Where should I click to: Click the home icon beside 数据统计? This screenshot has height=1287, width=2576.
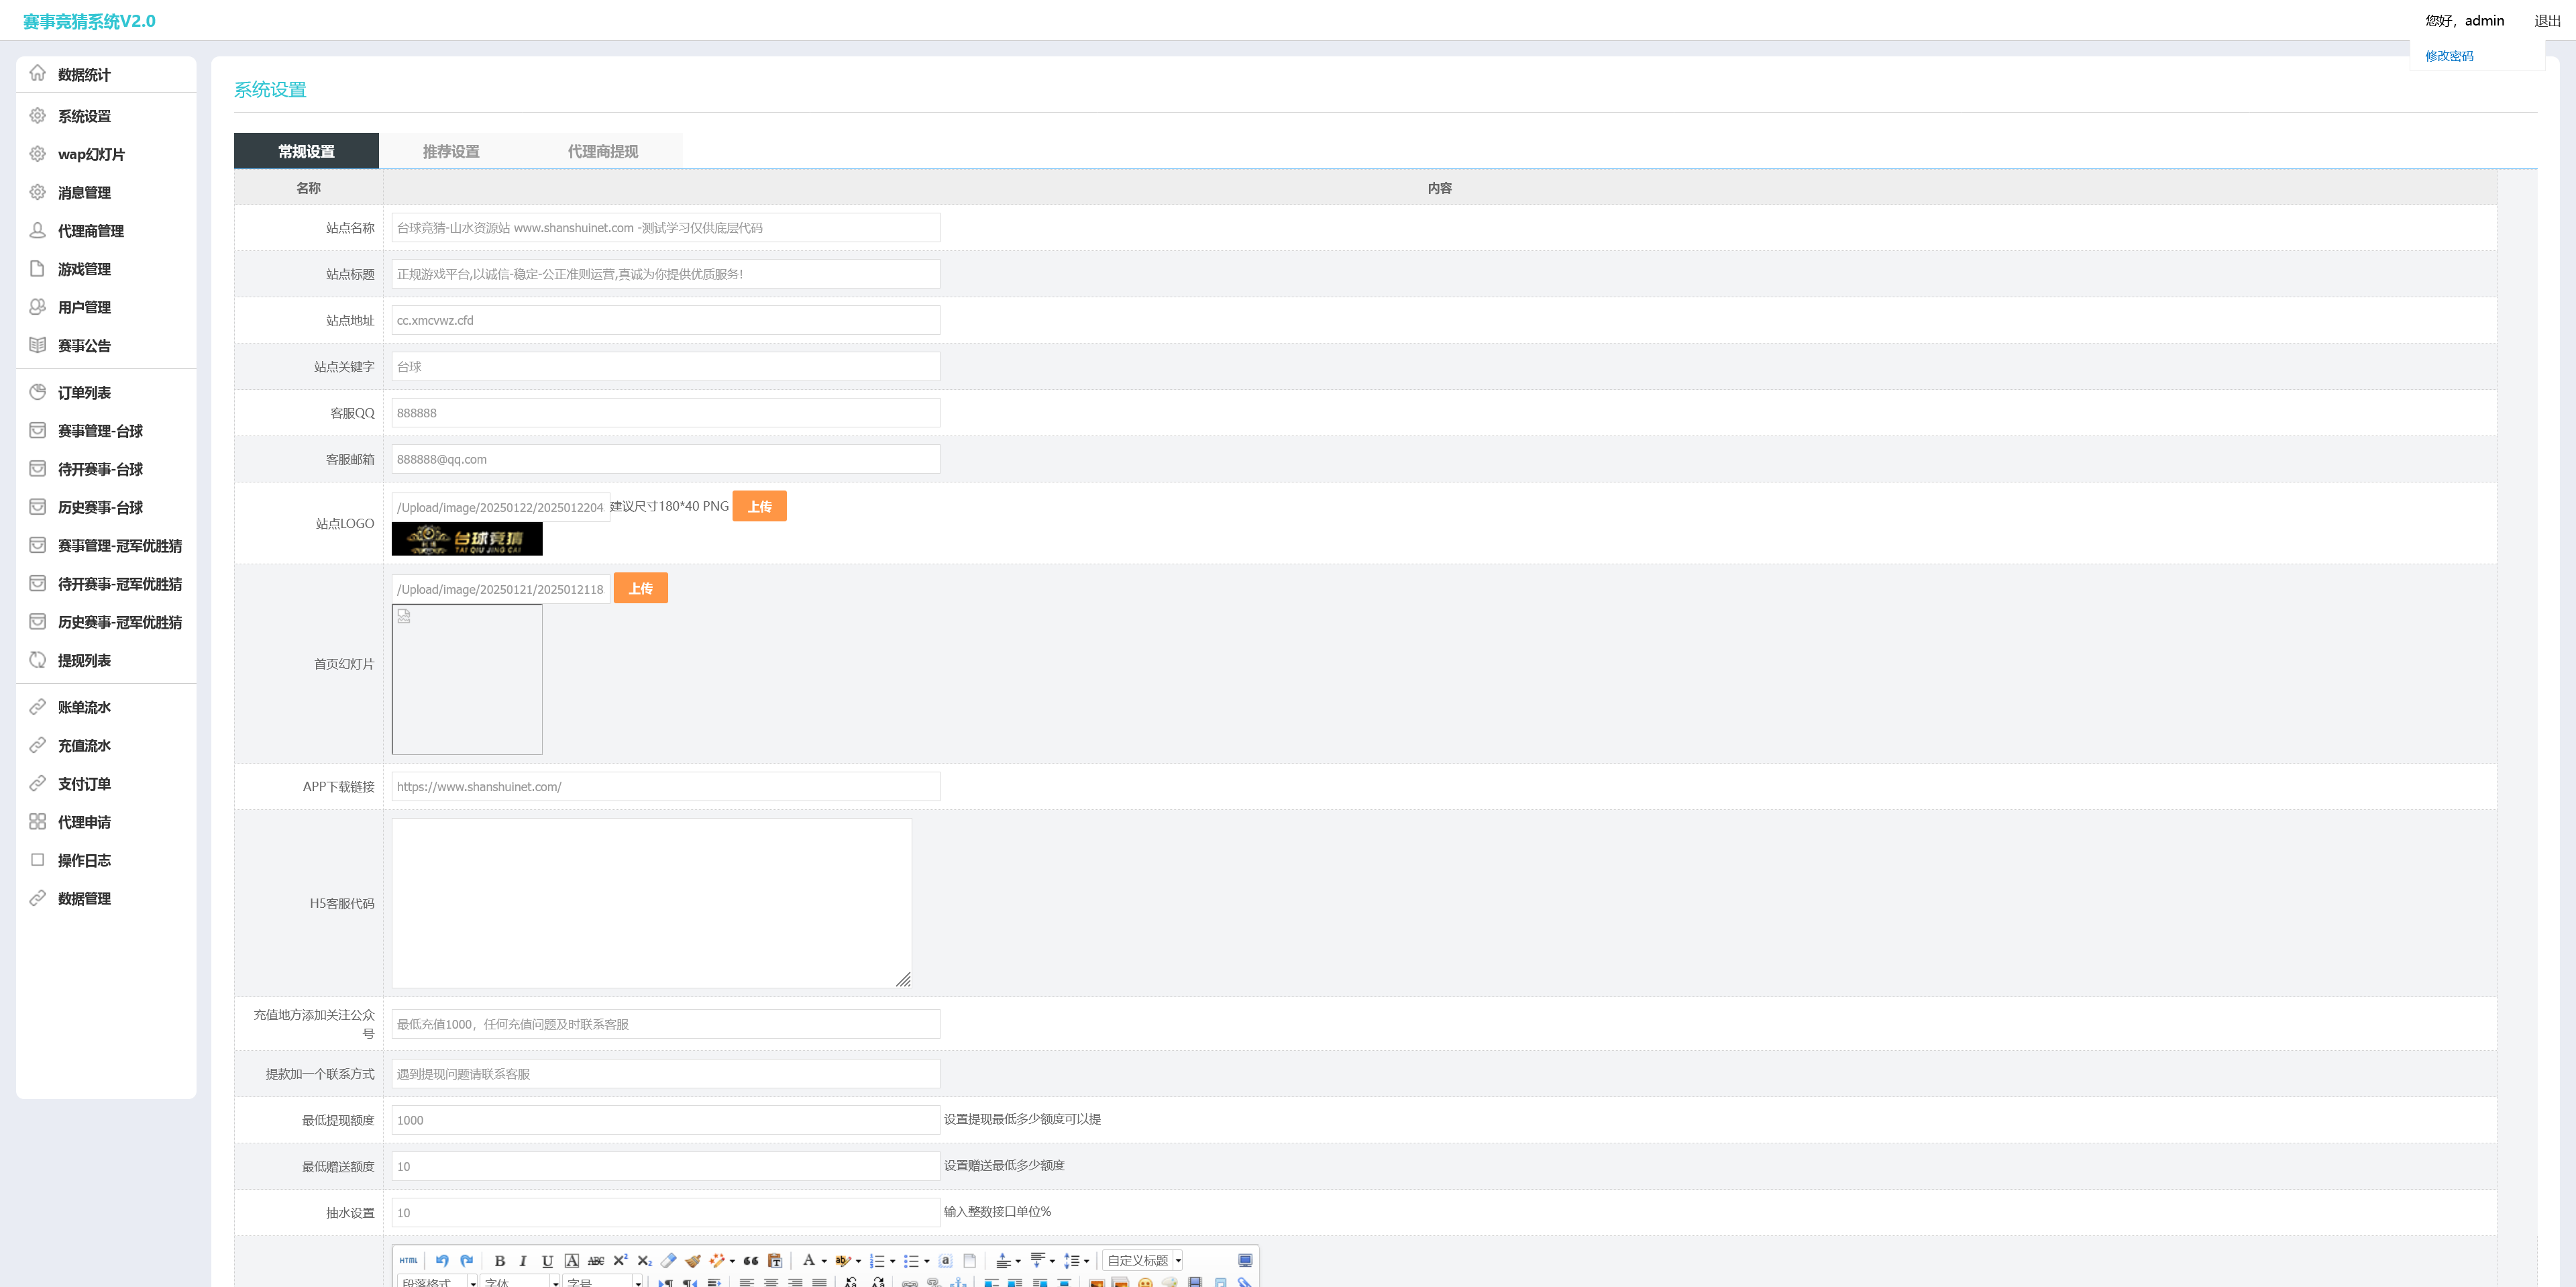pos(38,73)
